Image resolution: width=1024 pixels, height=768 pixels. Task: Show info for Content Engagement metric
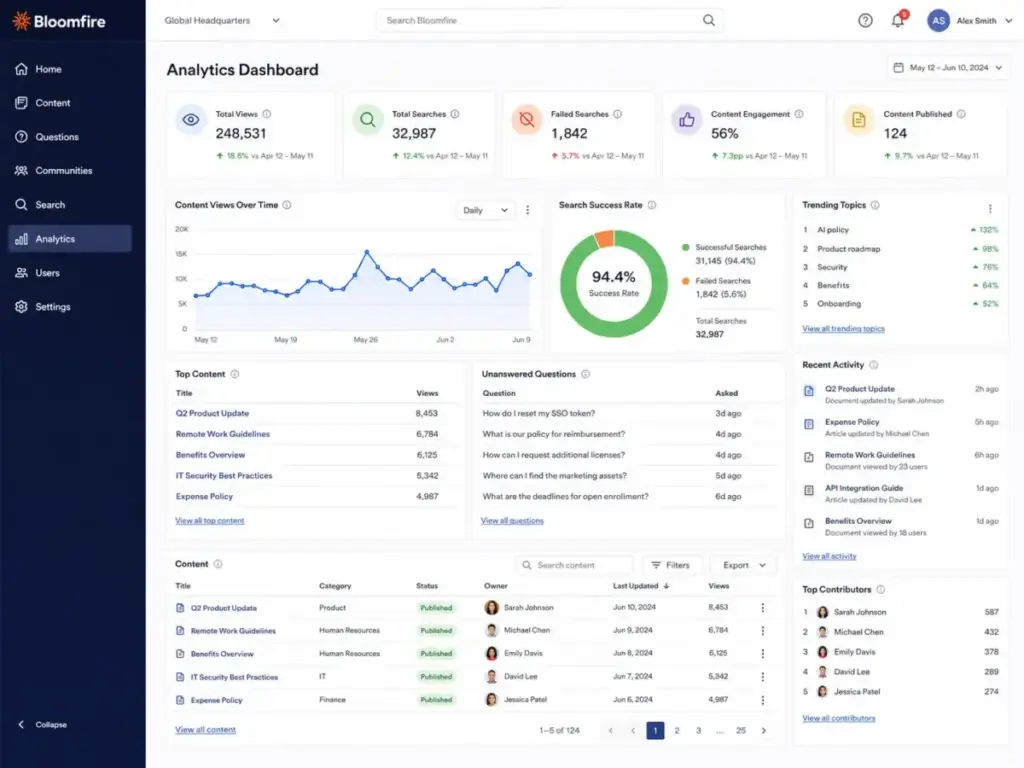(799, 114)
